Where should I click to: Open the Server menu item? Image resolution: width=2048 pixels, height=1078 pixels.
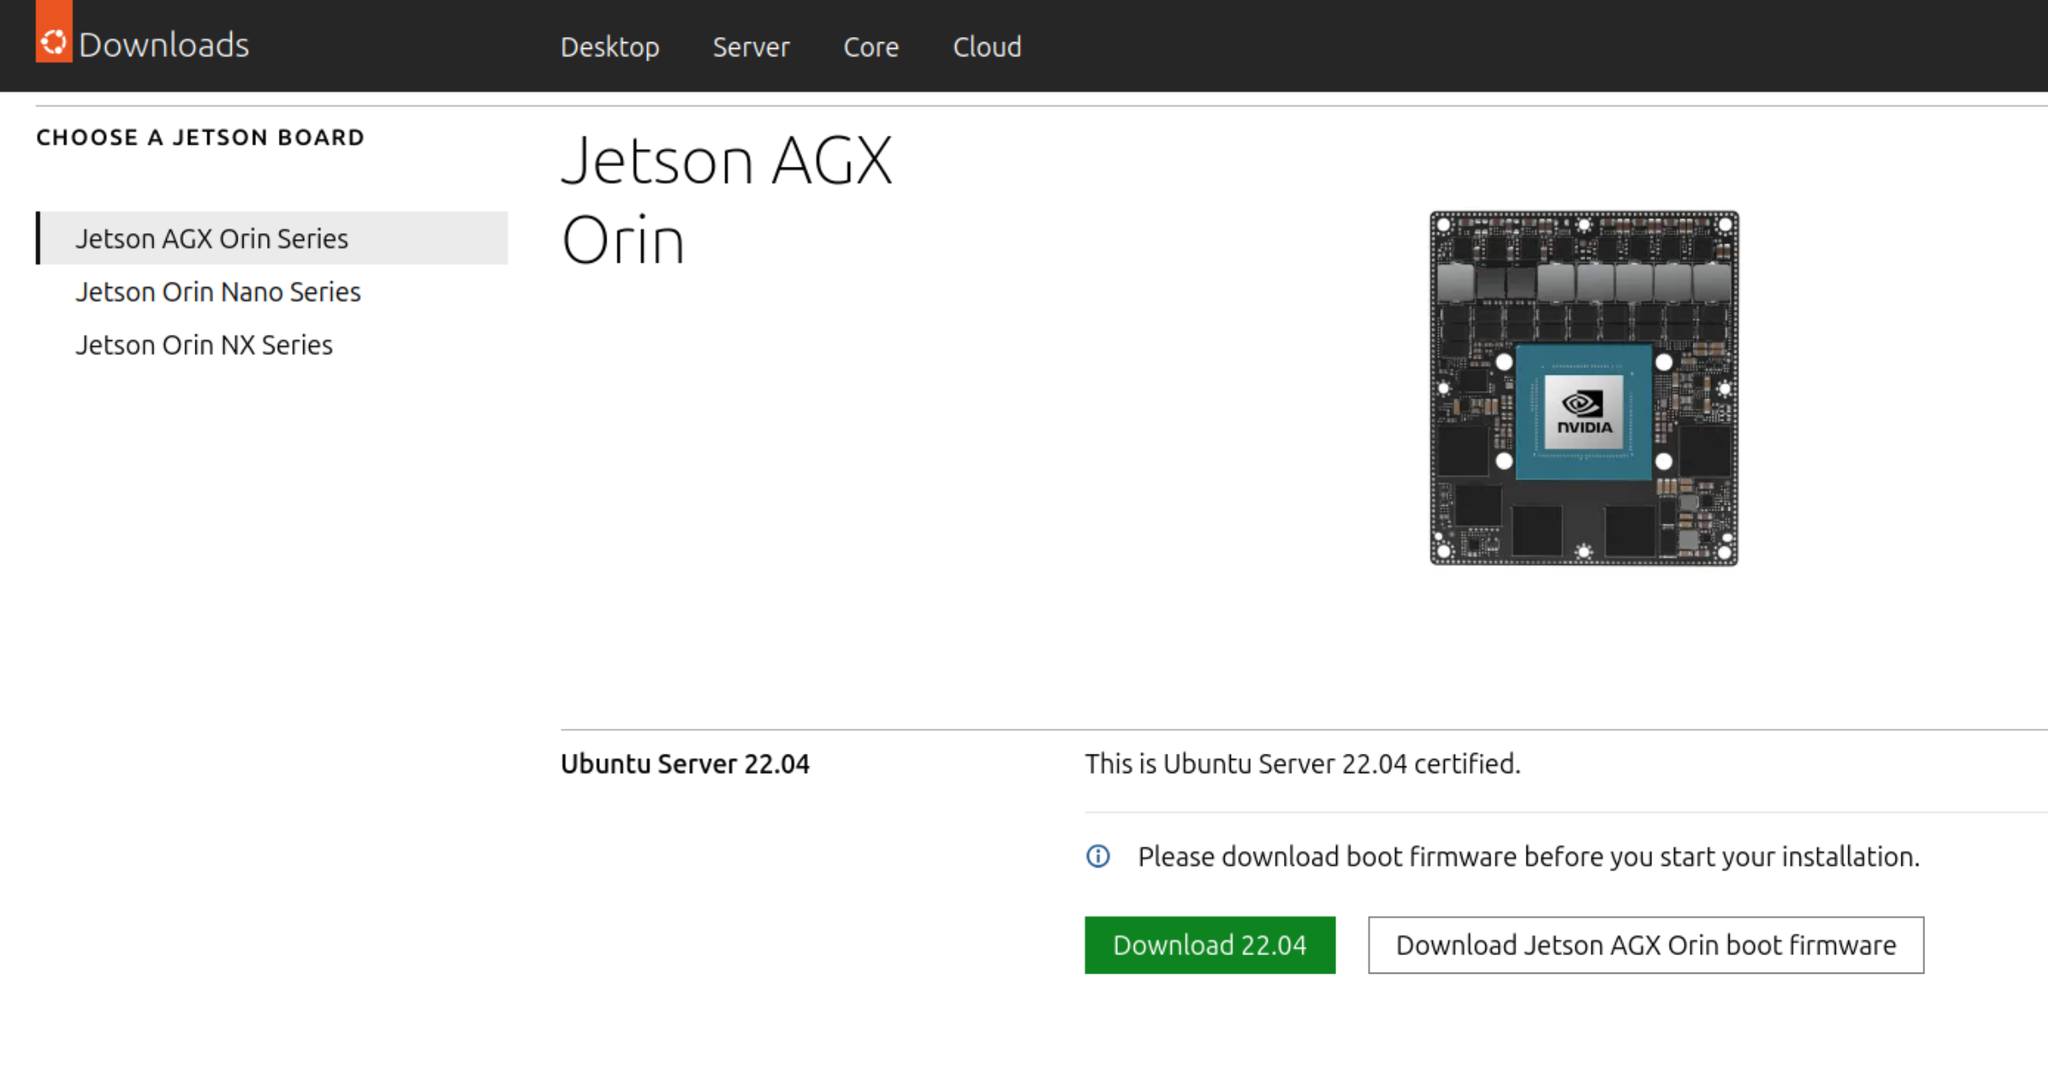(751, 47)
